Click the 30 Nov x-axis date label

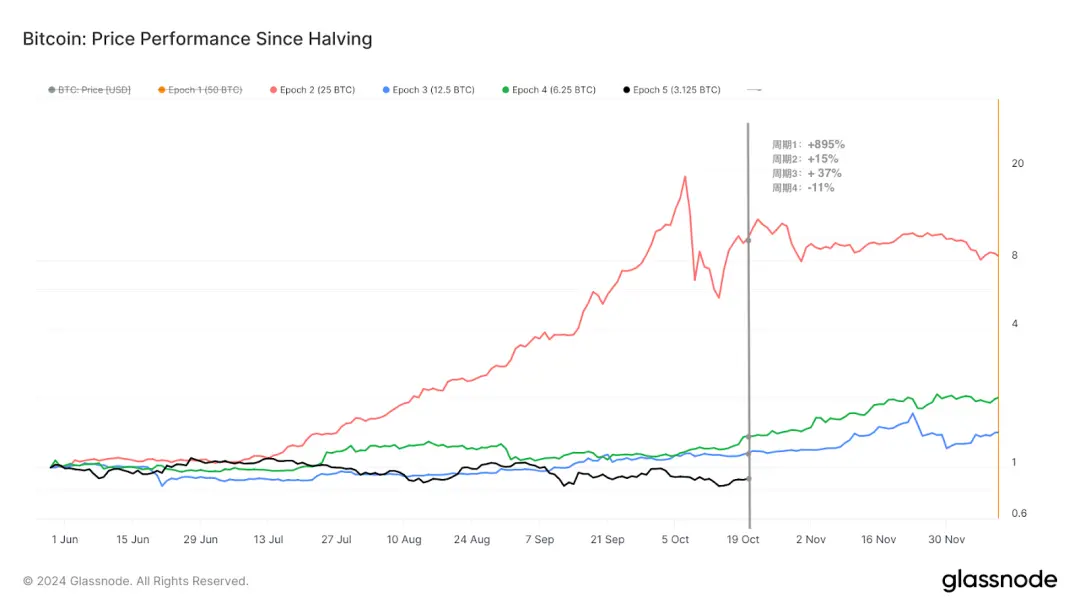pyautogui.click(x=946, y=539)
